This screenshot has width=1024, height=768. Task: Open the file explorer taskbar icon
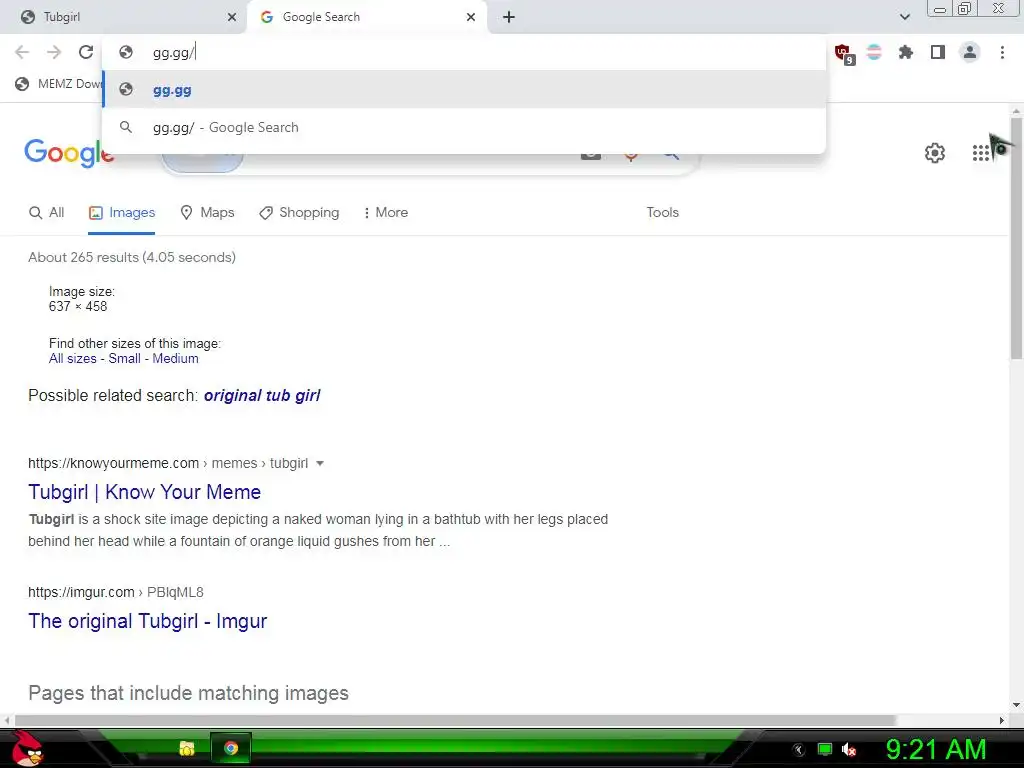point(187,748)
